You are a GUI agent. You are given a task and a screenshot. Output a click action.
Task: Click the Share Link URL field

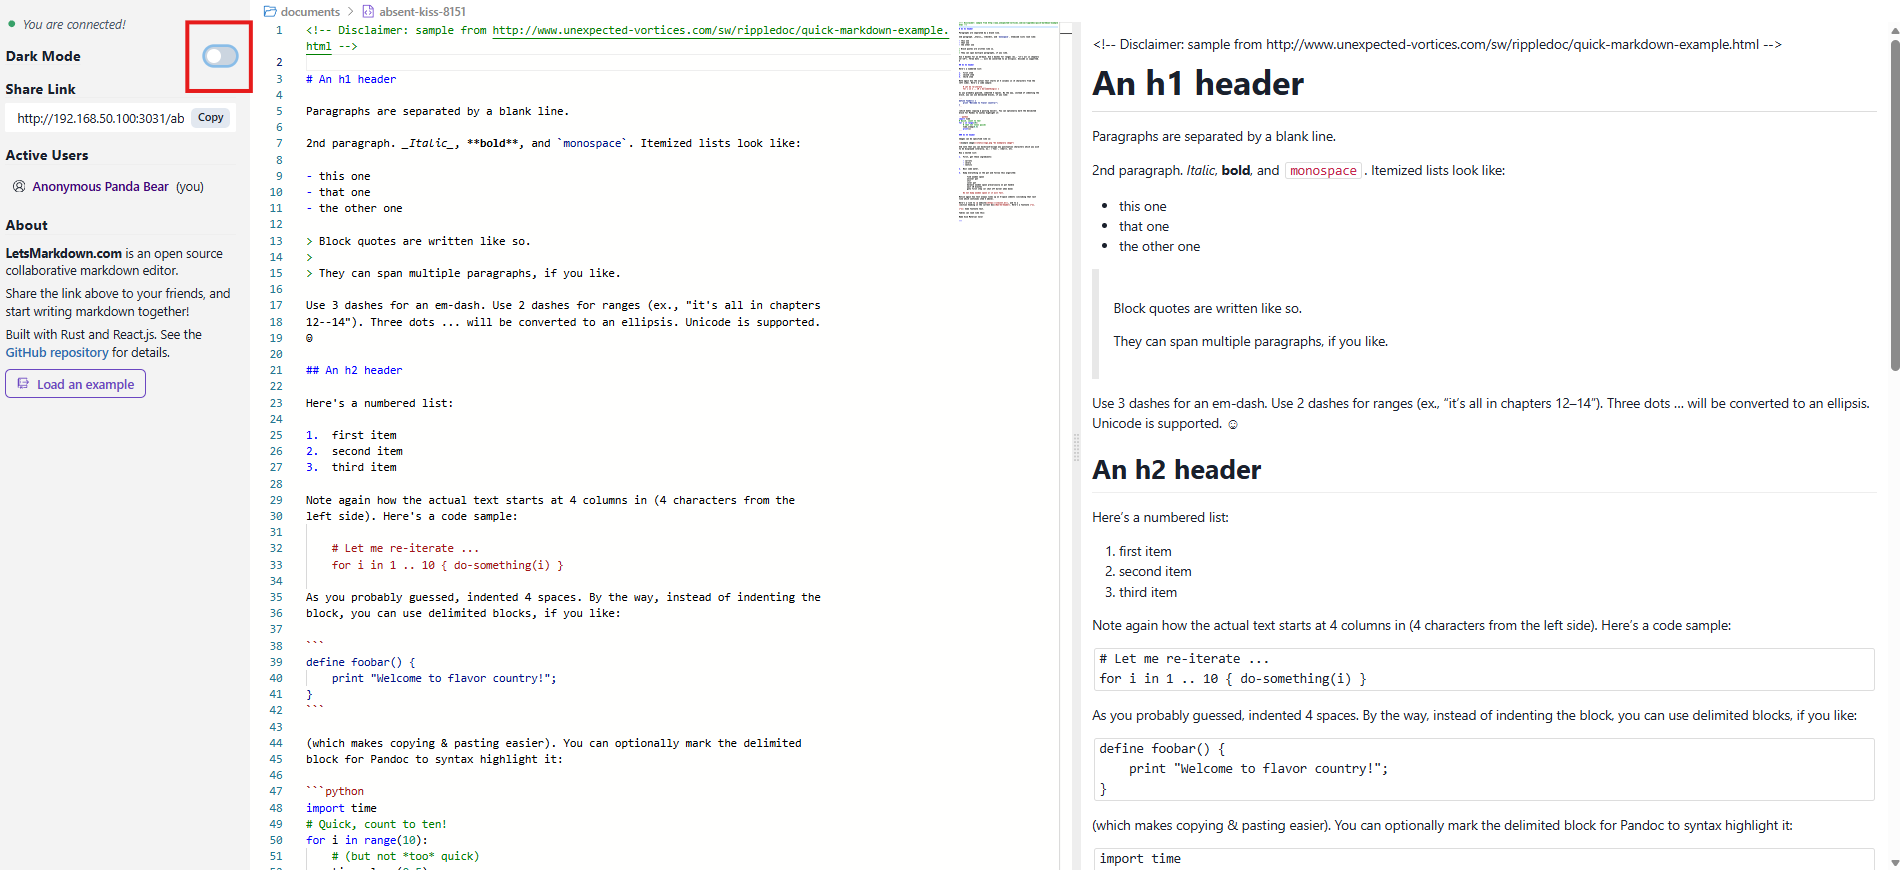[x=100, y=118]
